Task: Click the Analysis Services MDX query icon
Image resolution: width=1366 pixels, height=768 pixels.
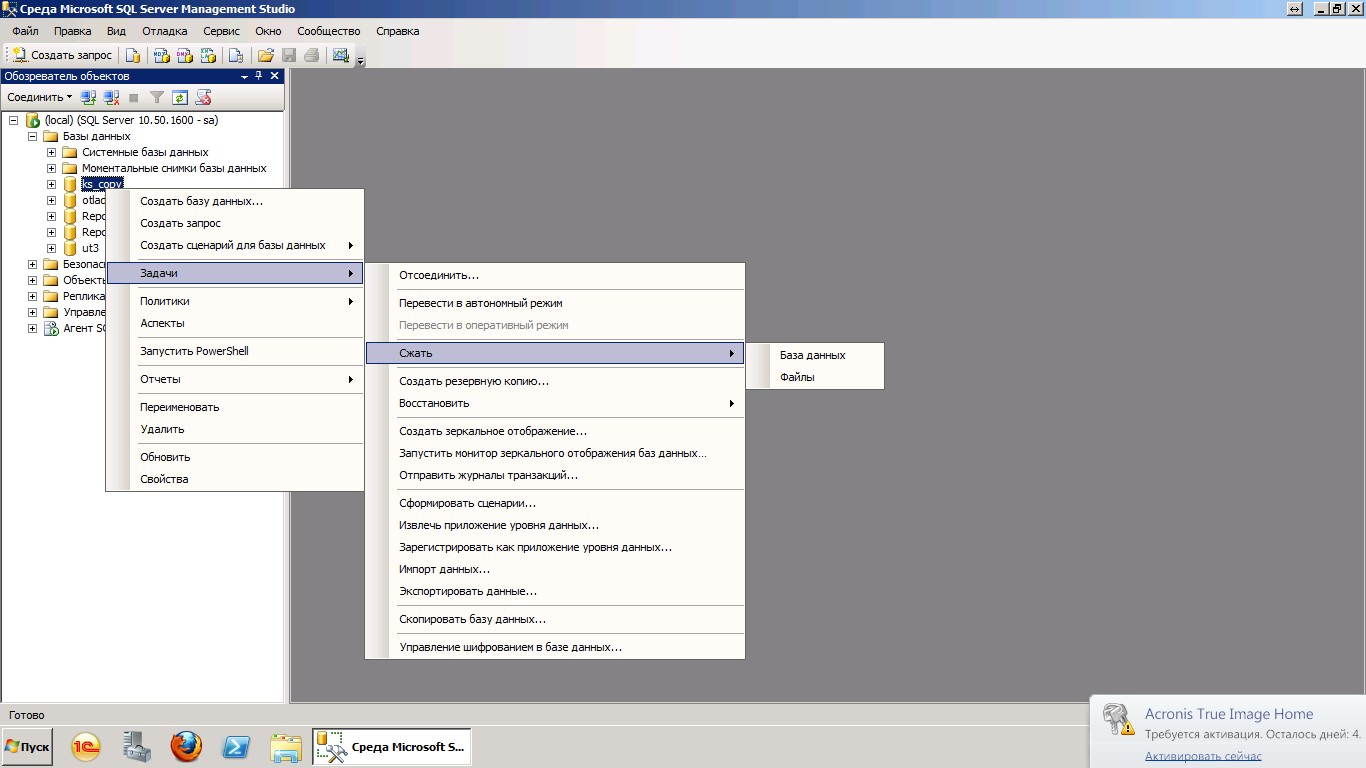Action: [161, 55]
